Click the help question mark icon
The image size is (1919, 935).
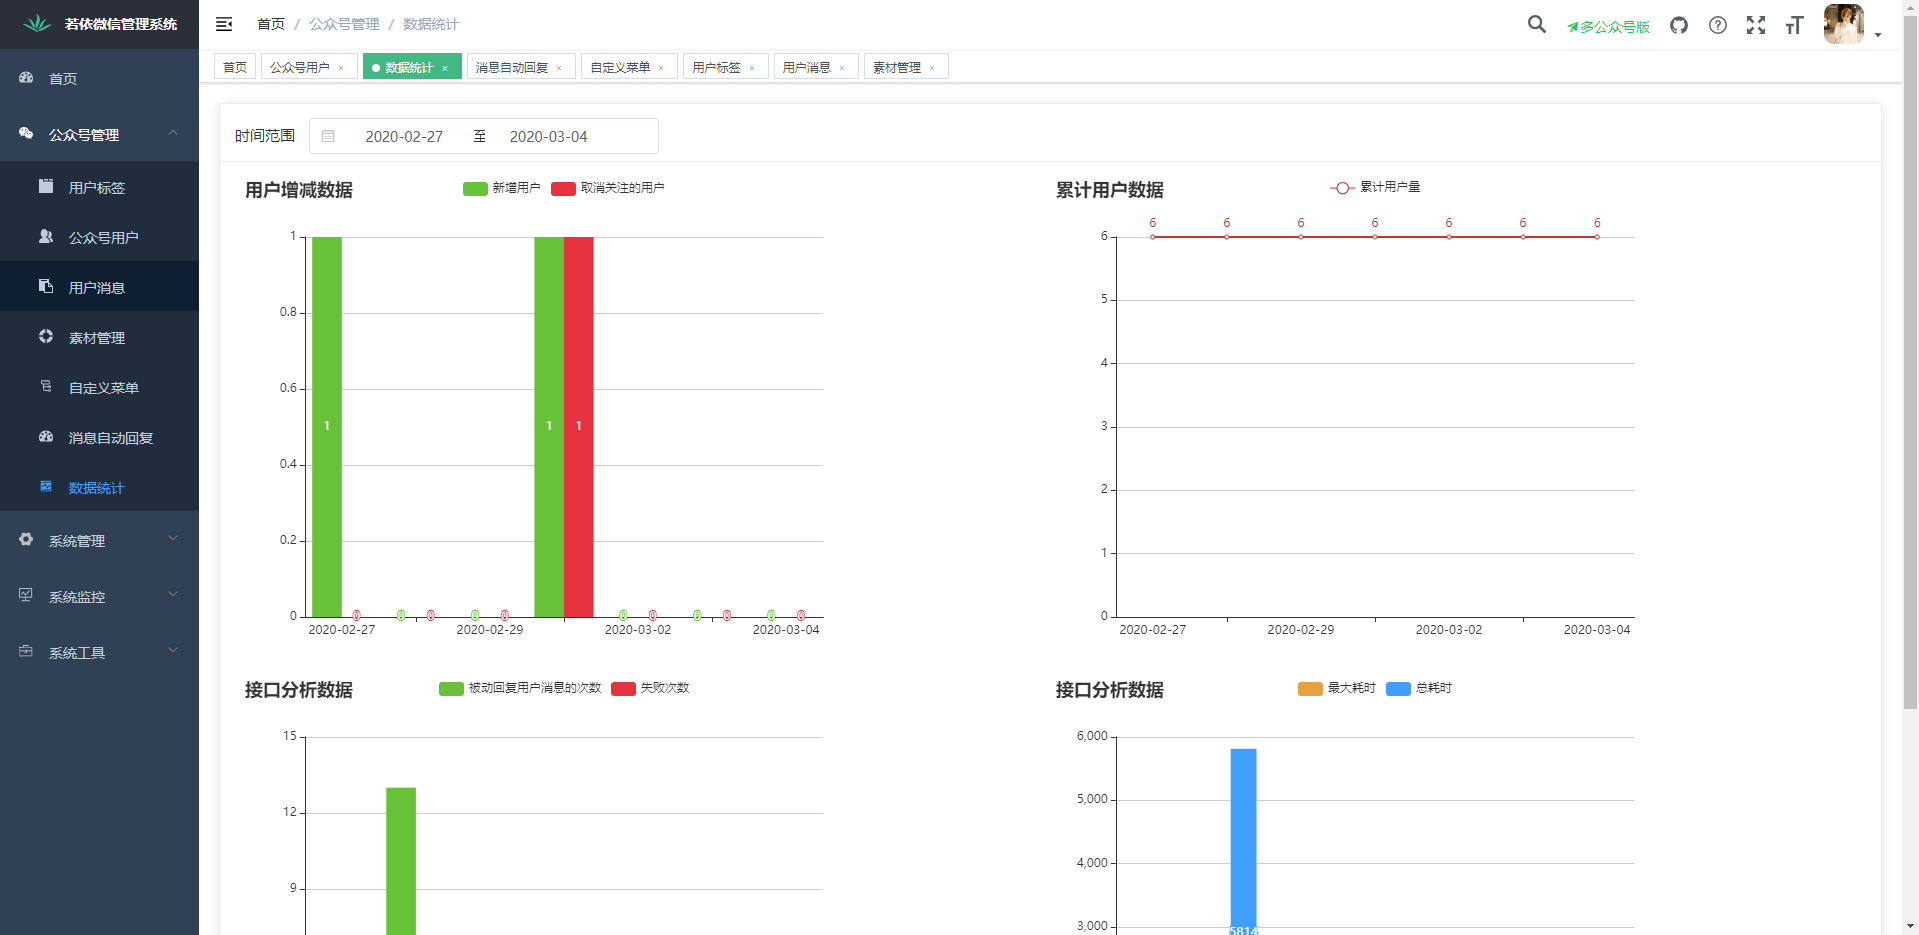1717,25
